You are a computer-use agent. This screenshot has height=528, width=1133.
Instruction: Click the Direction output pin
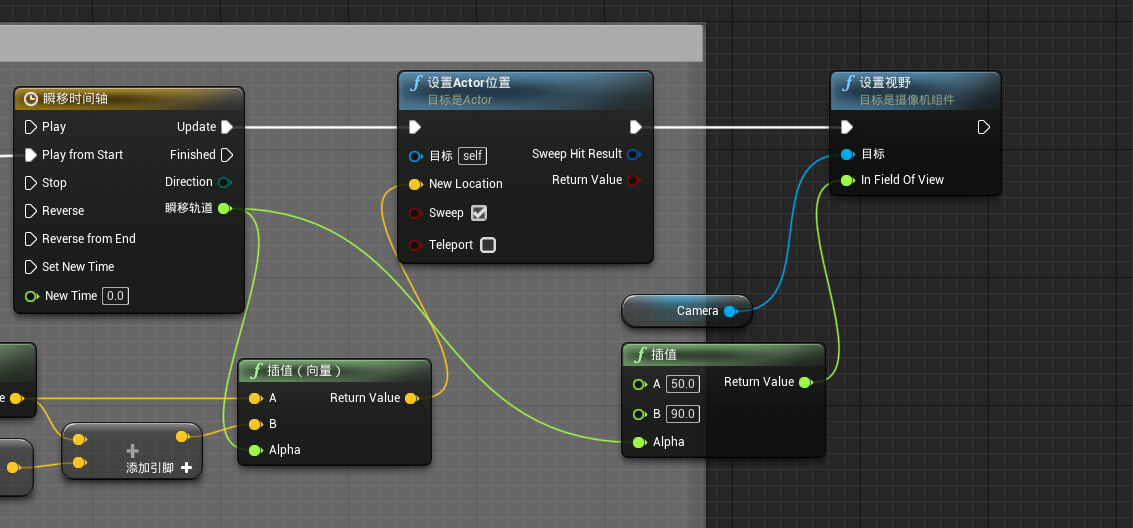click(225, 182)
